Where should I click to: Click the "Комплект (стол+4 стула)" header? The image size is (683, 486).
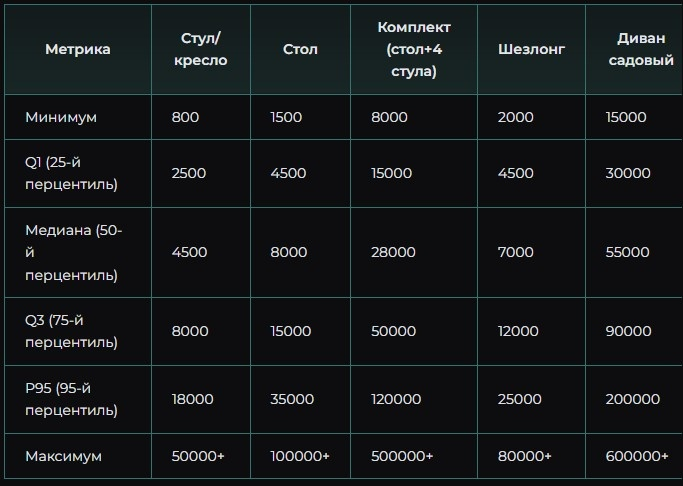click(414, 49)
